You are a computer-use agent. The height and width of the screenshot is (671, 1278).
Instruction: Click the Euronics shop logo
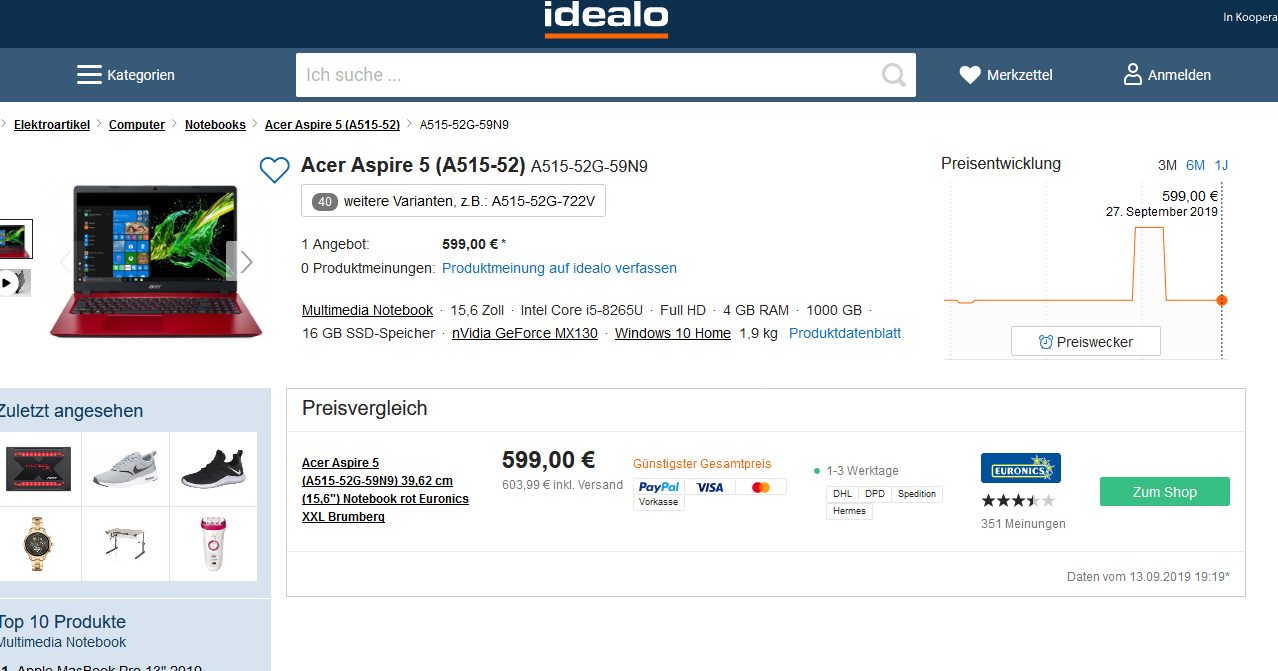tap(1020, 468)
